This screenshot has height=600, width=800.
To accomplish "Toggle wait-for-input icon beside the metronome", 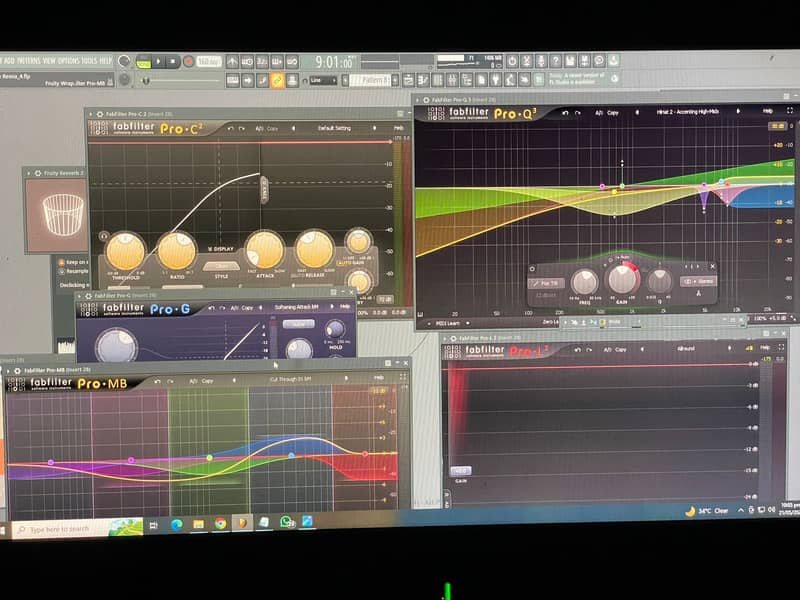I will coord(247,62).
